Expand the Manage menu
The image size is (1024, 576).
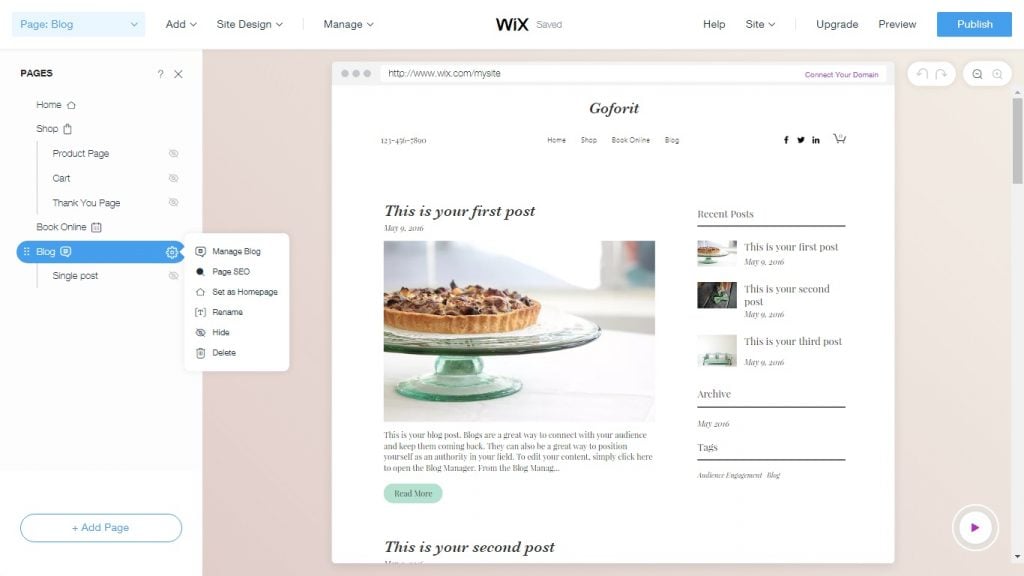349,24
